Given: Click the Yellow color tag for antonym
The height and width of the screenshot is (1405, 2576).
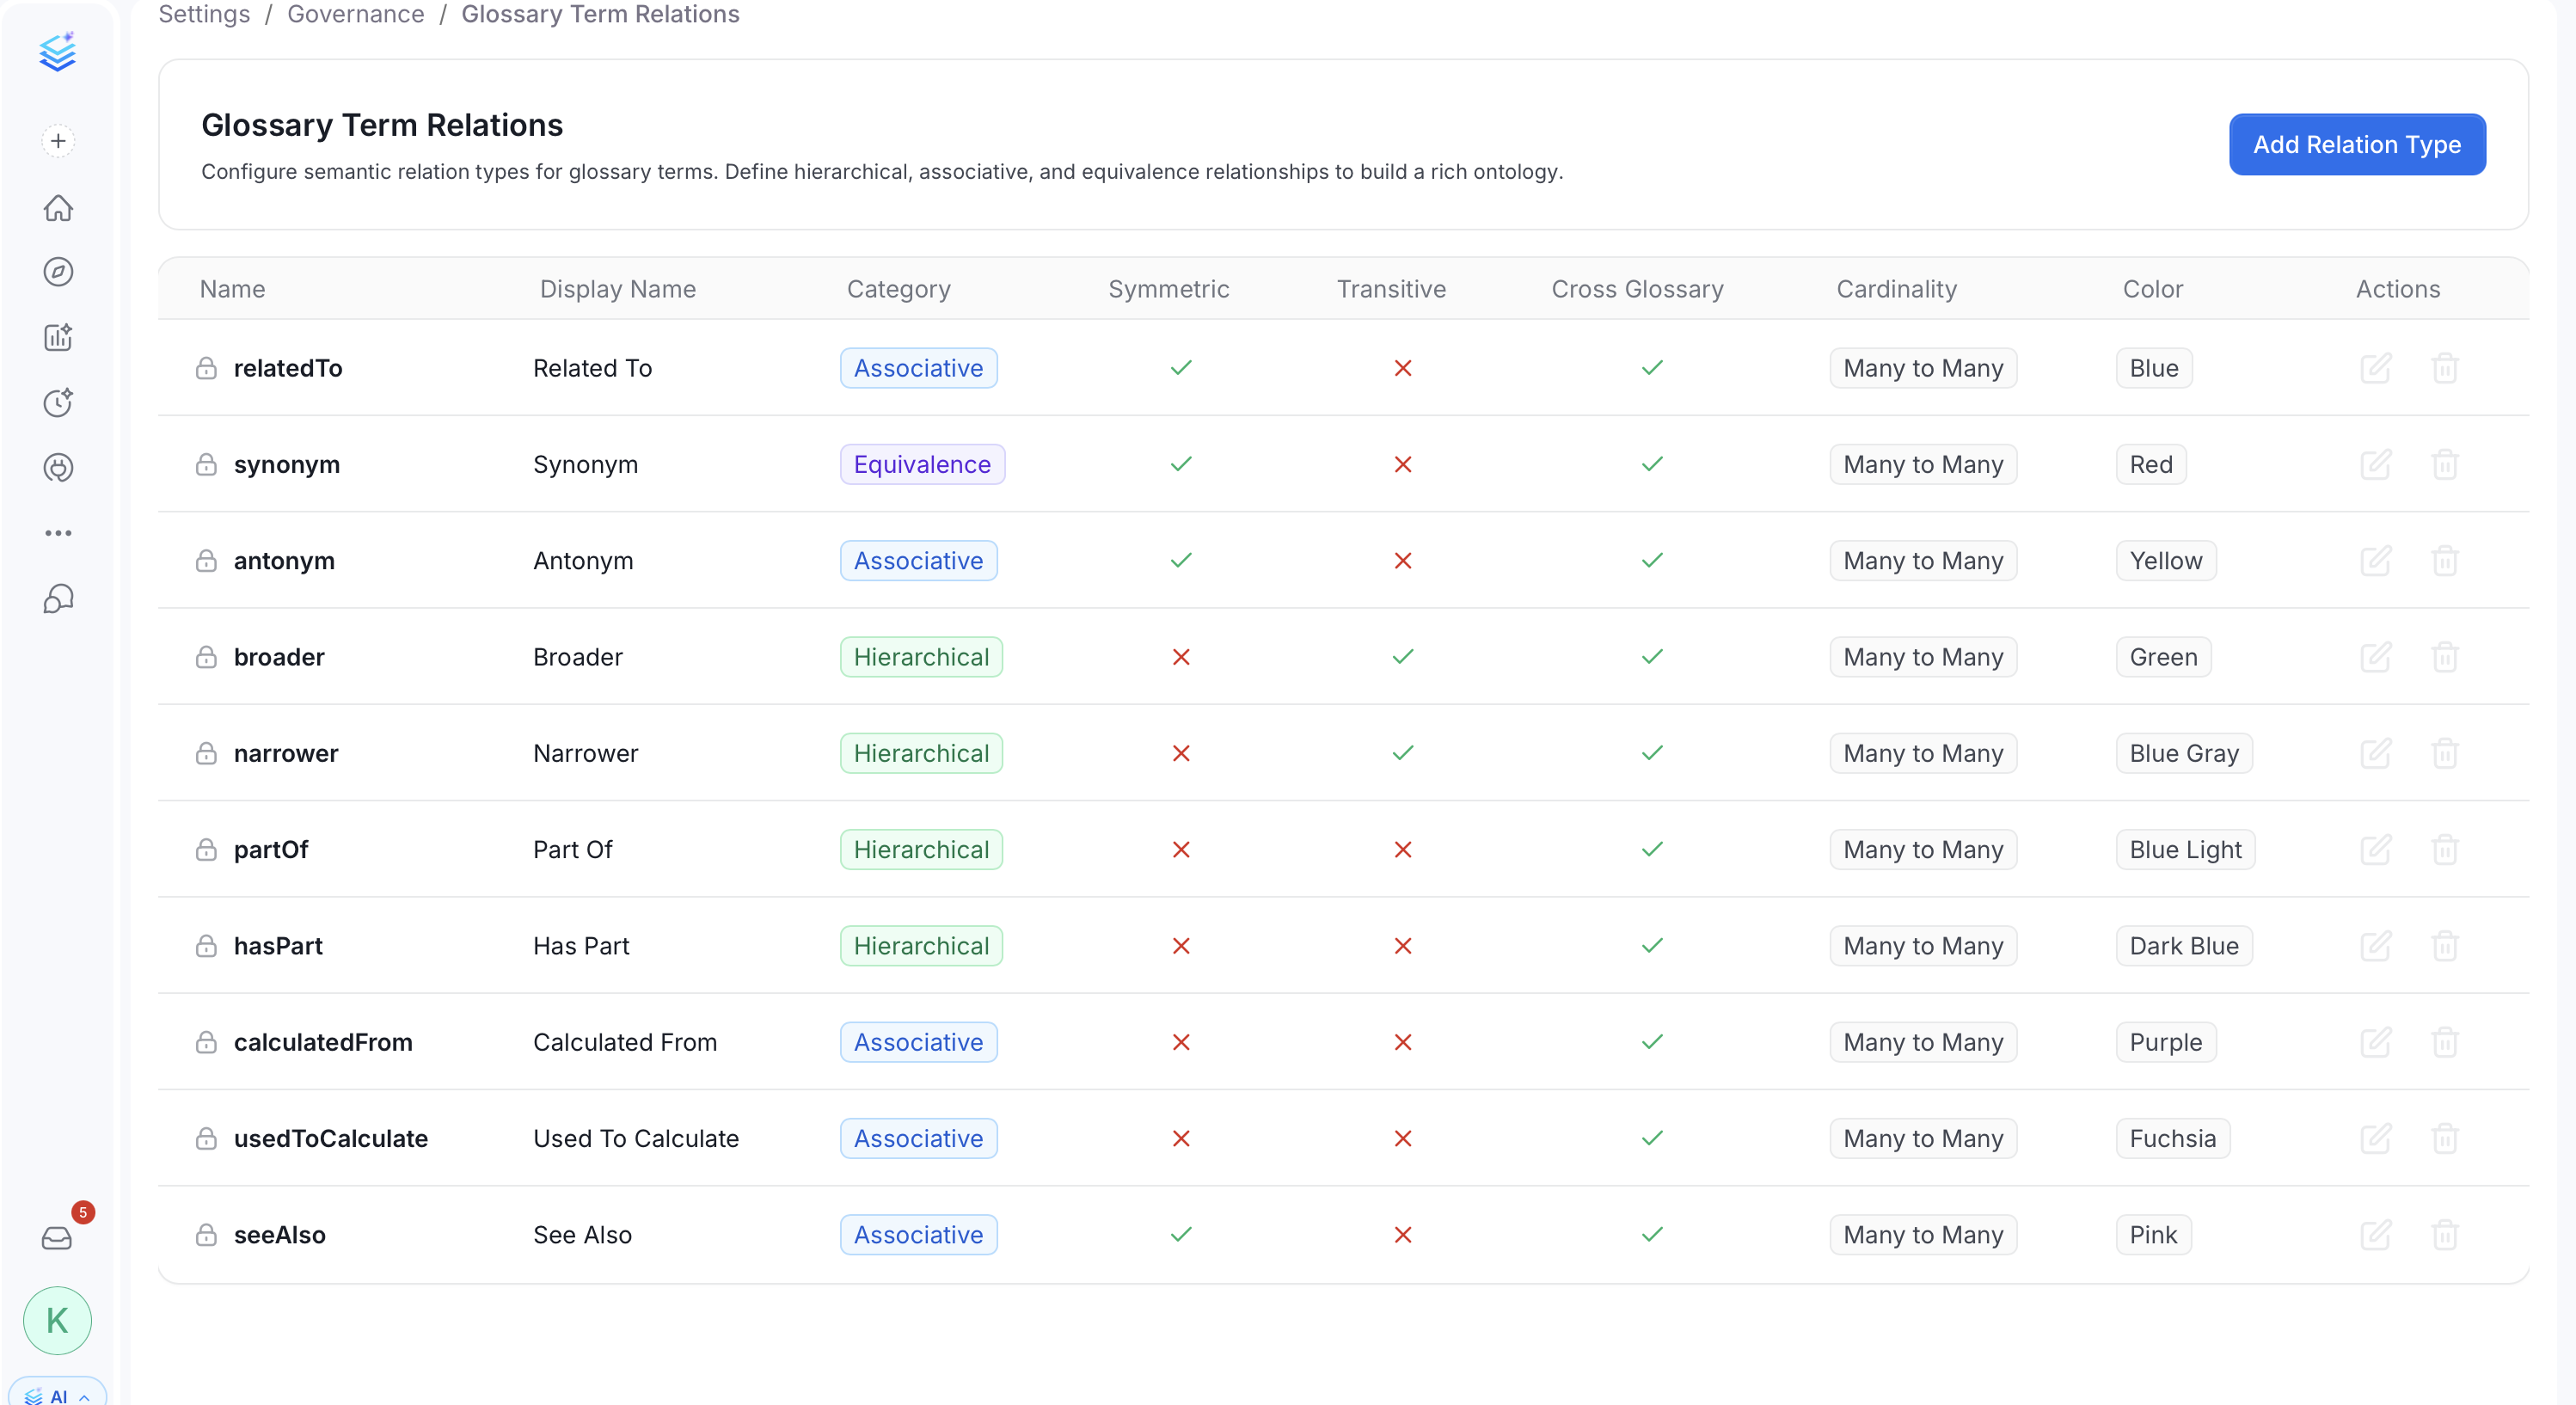Looking at the screenshot, I should 2165,560.
